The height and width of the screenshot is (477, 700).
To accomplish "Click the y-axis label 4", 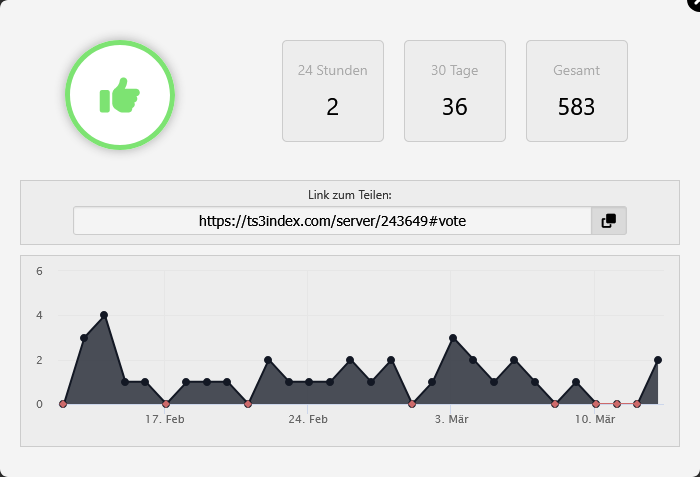I will pos(39,315).
